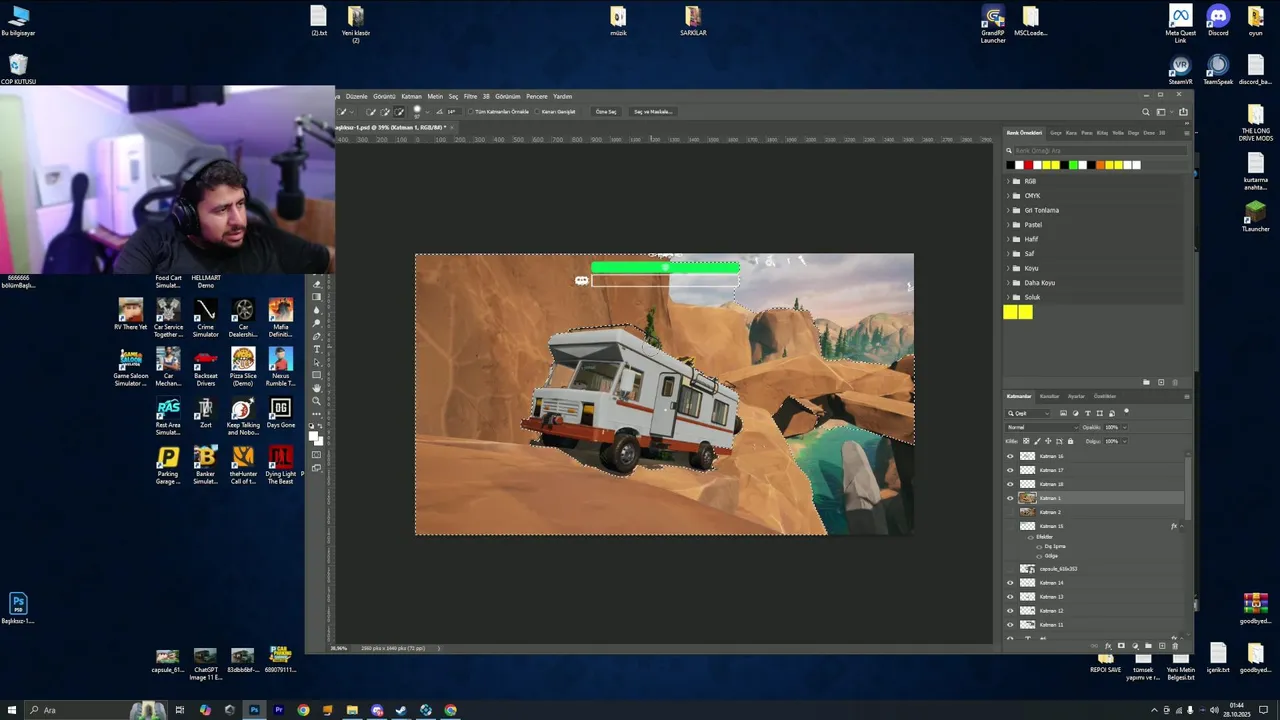This screenshot has width=1280, height=720.
Task: Click Windows Start button
Action: tap(12, 710)
